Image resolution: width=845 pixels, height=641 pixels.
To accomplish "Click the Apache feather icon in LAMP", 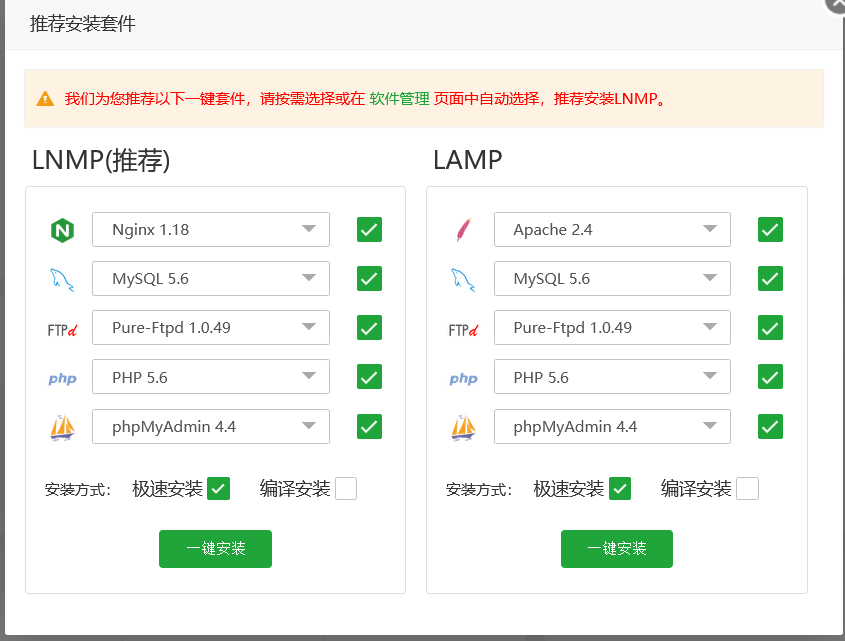I will (x=464, y=230).
